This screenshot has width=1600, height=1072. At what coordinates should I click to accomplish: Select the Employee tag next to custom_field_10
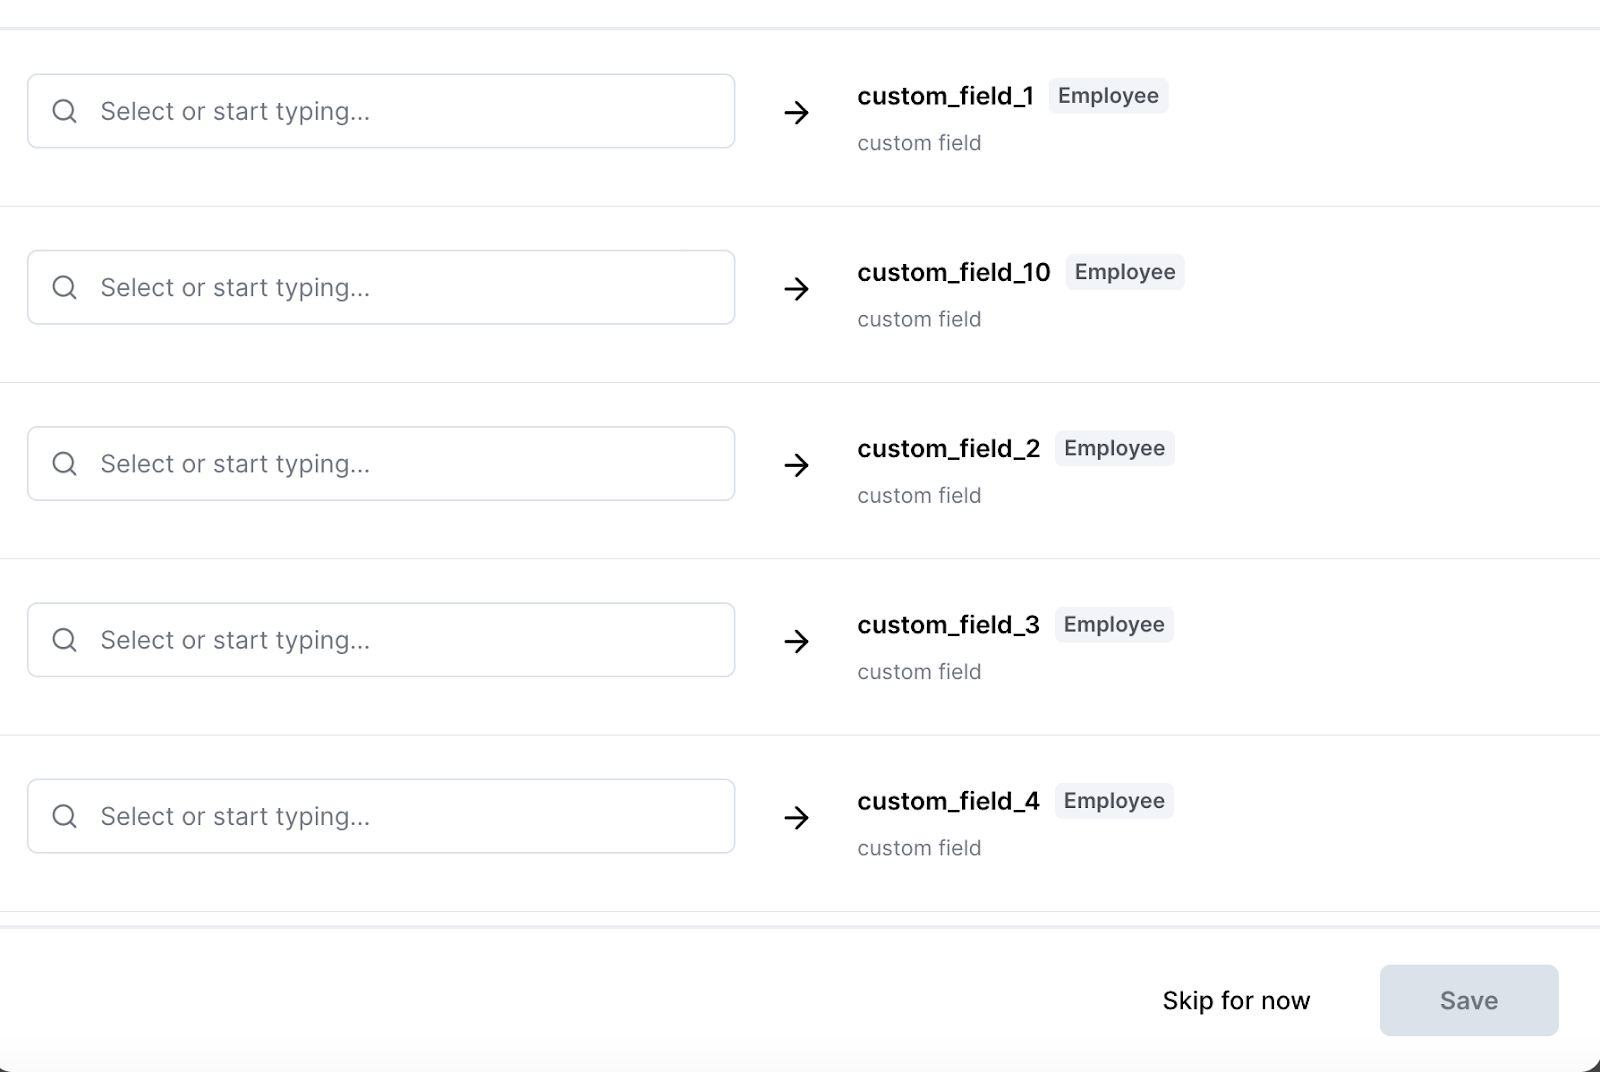[x=1124, y=272]
